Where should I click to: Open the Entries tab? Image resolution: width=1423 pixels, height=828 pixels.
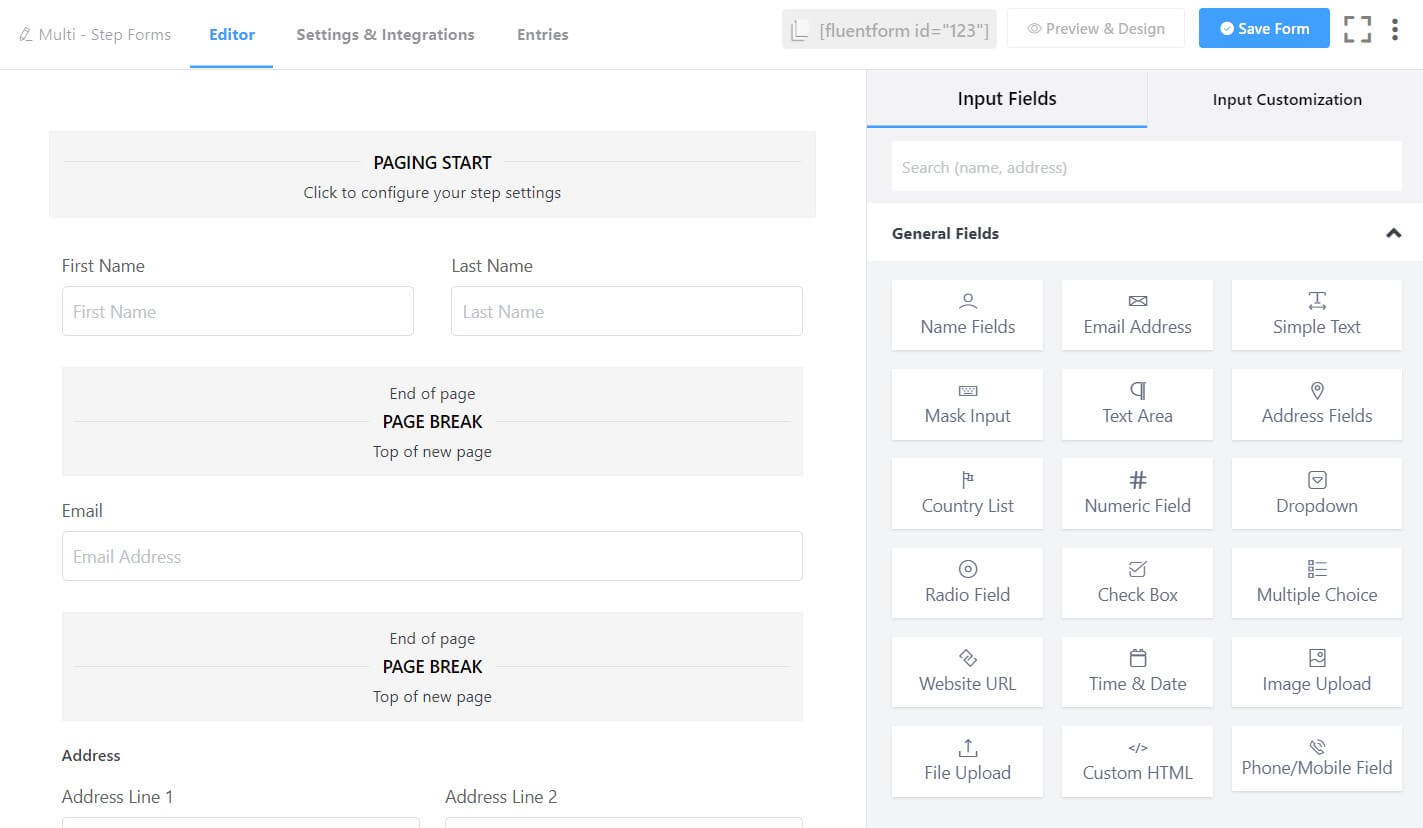tap(542, 34)
